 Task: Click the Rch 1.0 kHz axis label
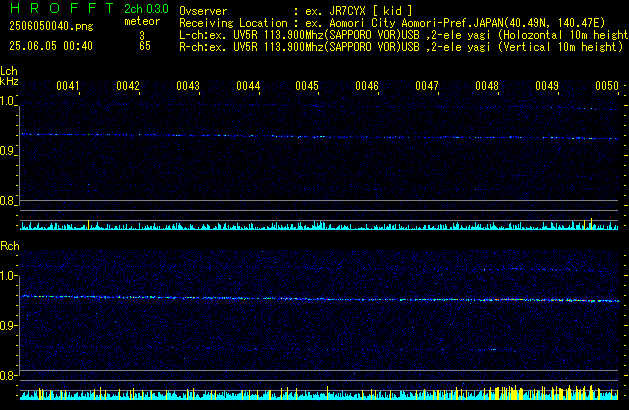pos(7,276)
